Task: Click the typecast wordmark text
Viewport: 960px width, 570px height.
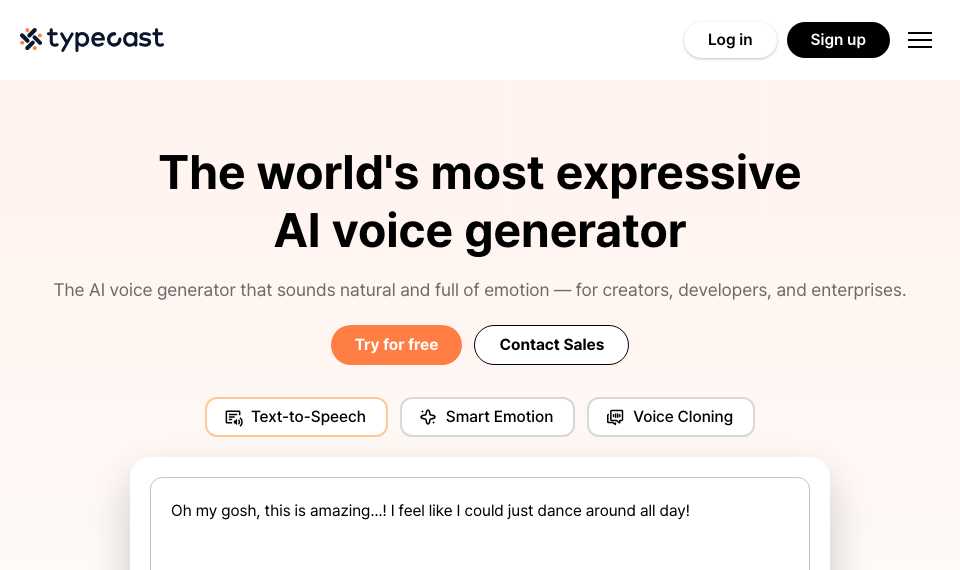Action: pyautogui.click(x=105, y=39)
